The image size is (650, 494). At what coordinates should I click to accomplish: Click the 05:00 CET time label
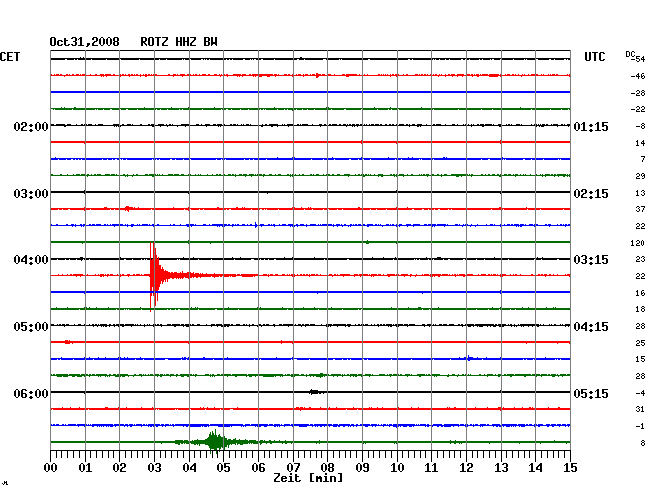(x=31, y=327)
